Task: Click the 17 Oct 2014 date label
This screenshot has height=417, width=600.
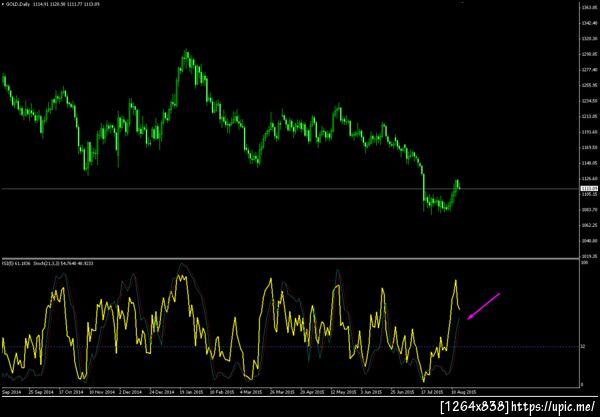Action: [72, 392]
